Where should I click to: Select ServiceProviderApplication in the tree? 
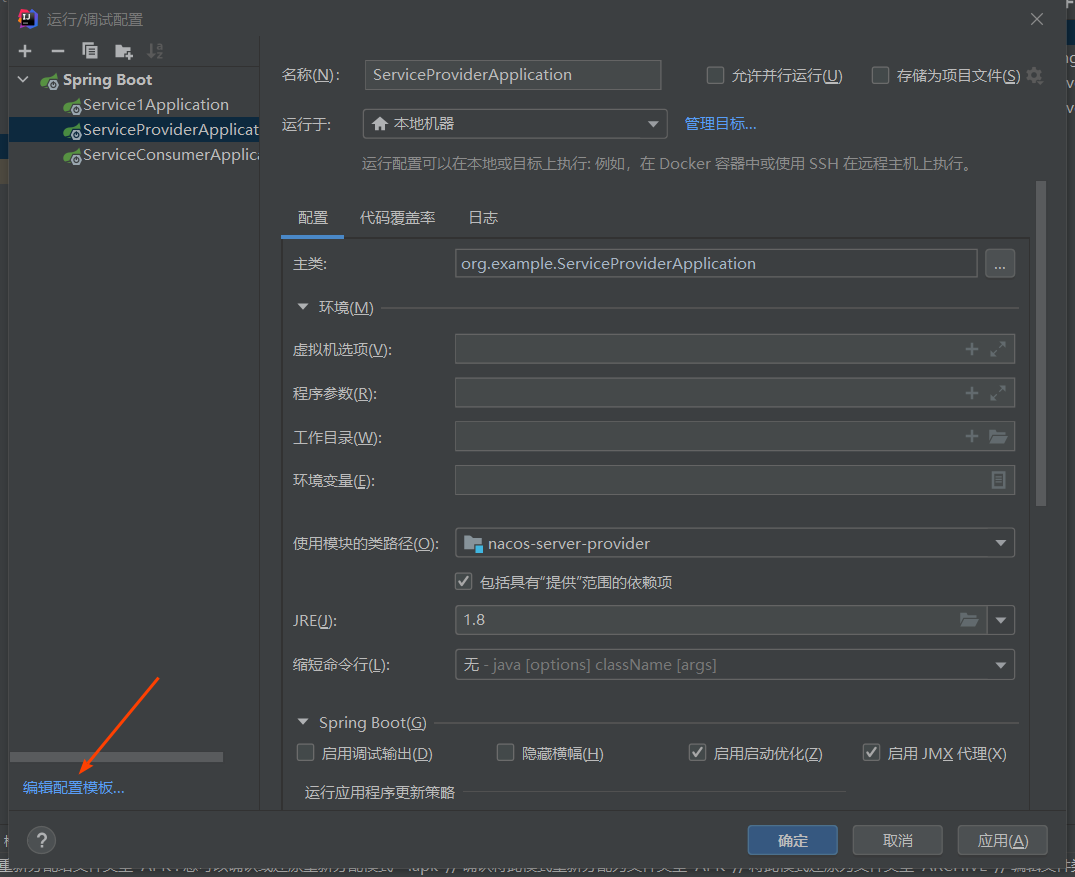point(134,130)
